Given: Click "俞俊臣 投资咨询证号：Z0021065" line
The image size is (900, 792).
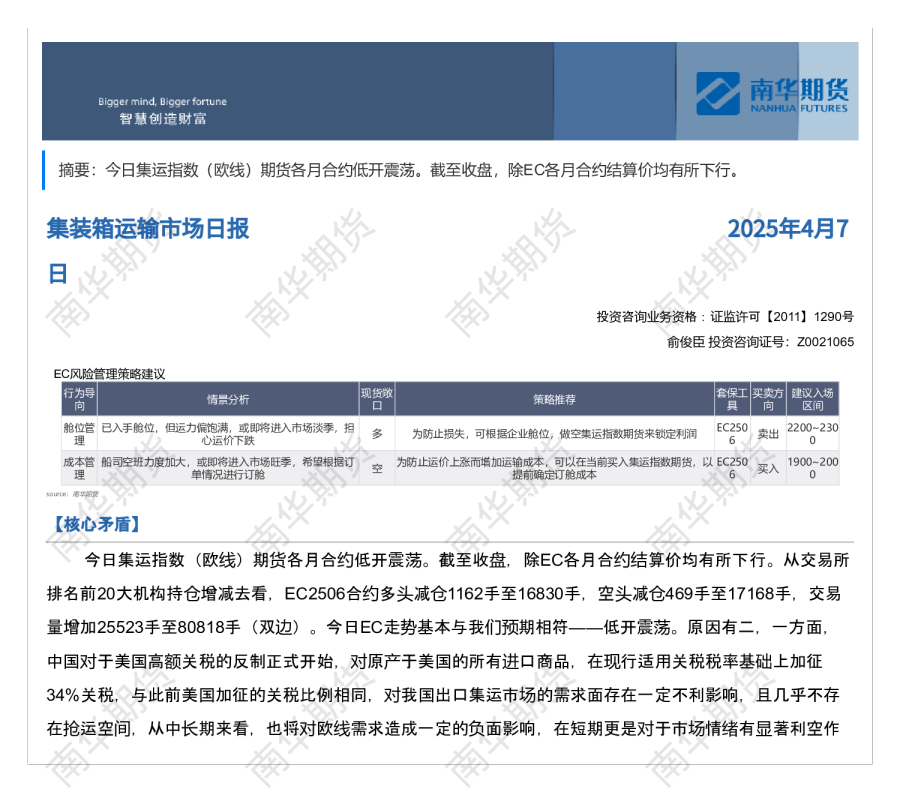Looking at the screenshot, I should coord(760,342).
